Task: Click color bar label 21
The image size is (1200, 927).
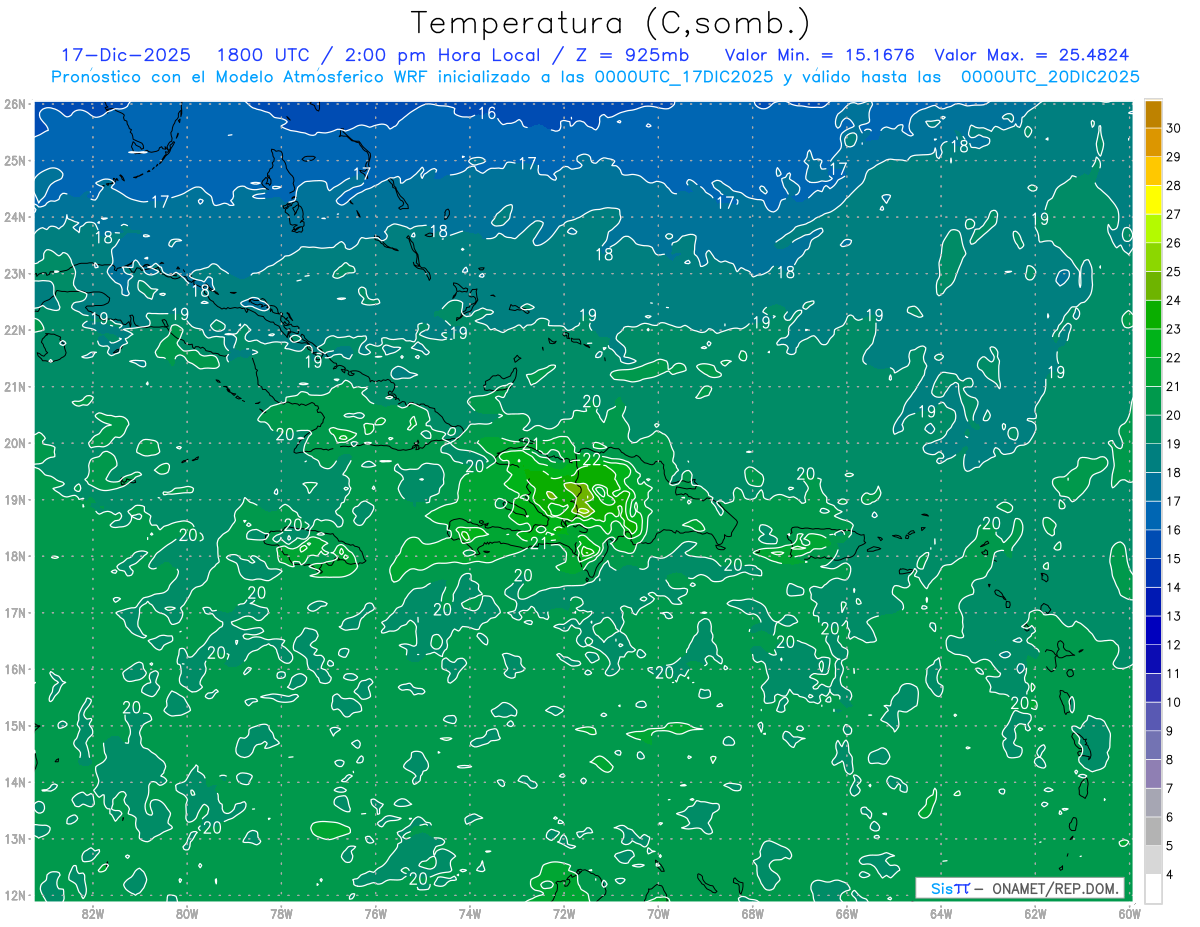Action: coord(1173,386)
